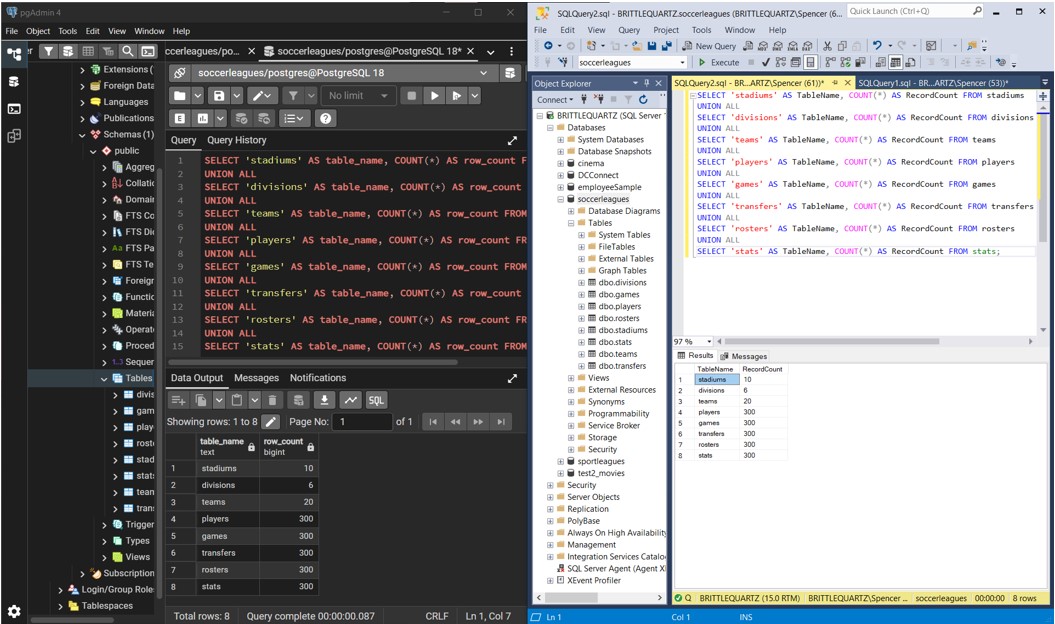Click the trash delete row icon in Data Output
This screenshot has height=624, width=1055.
[x=272, y=401]
